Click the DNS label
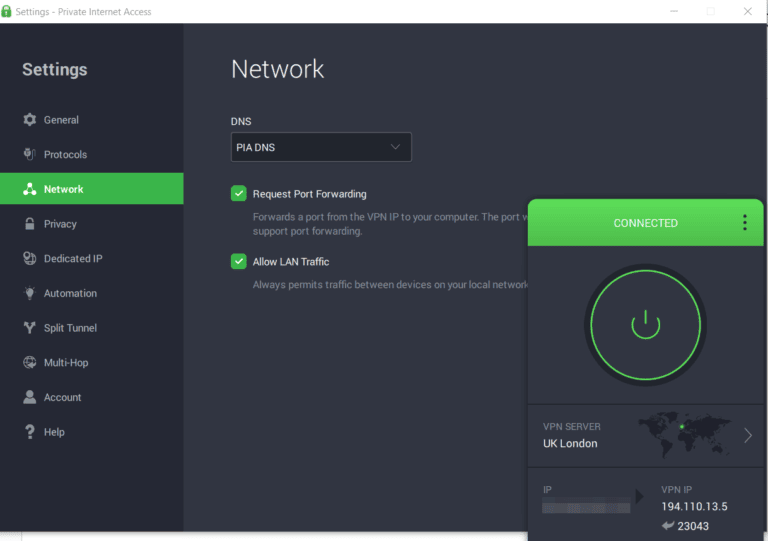Screen dimensions: 768x541 (x=241, y=121)
